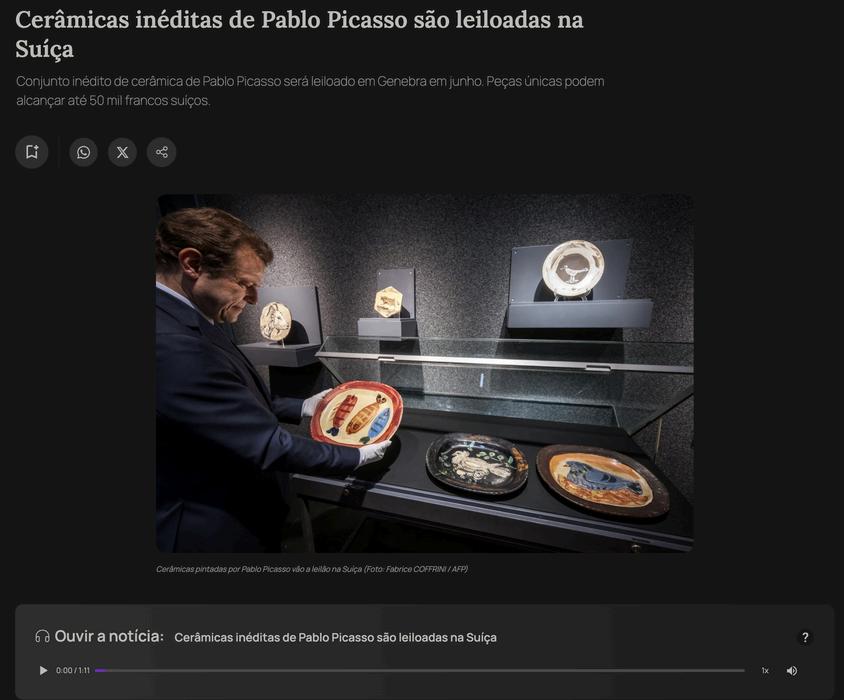Click the silver plate on the upper shelf
The image size is (844, 700).
tap(573, 269)
